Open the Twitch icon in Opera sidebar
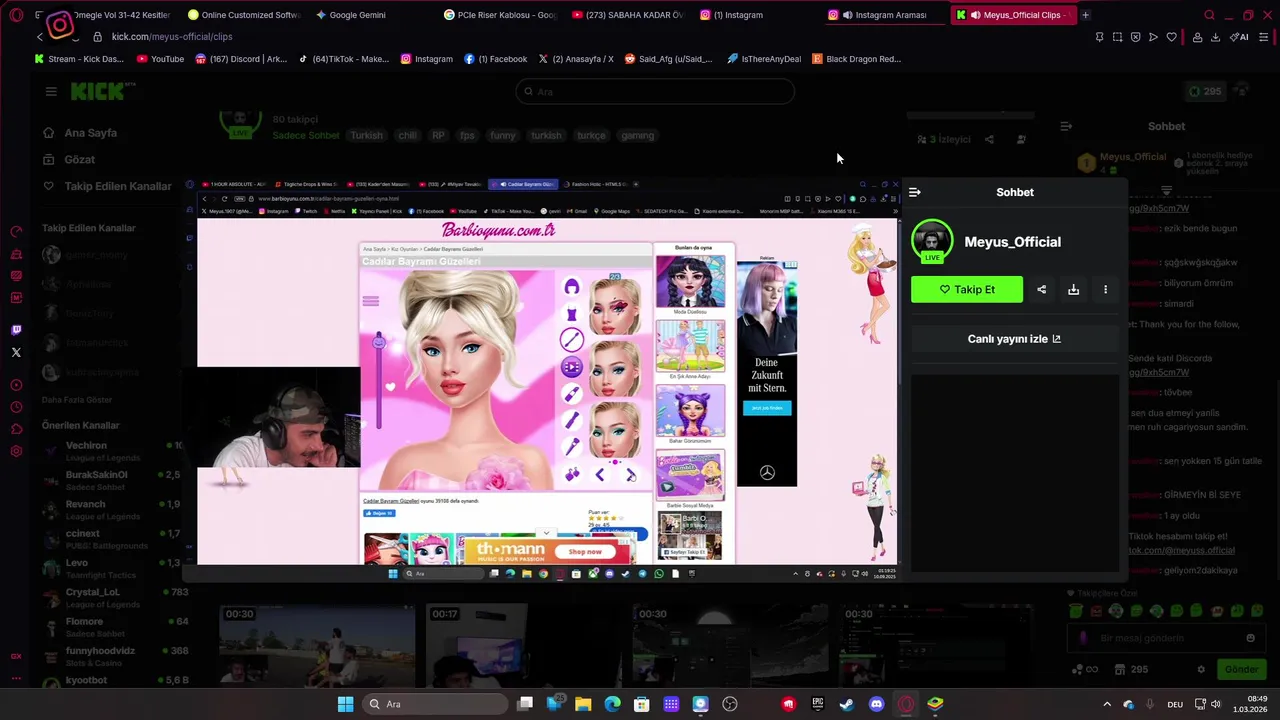The width and height of the screenshot is (1280, 720). click(16, 330)
